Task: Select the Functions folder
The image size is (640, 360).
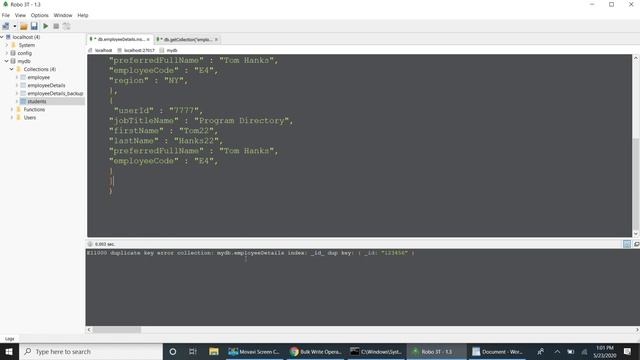Action: tap(34, 109)
